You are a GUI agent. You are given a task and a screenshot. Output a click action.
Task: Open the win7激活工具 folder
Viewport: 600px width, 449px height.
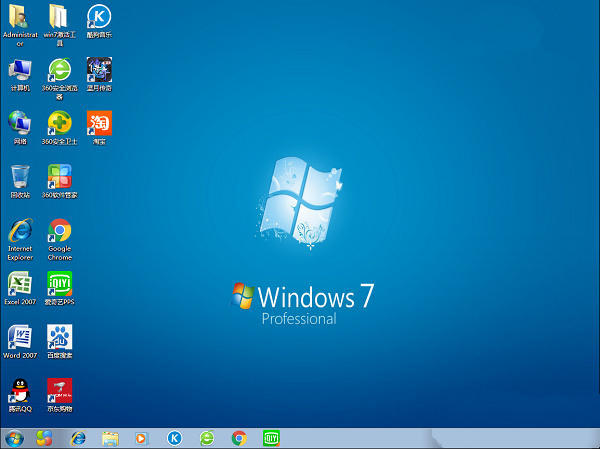[59, 18]
